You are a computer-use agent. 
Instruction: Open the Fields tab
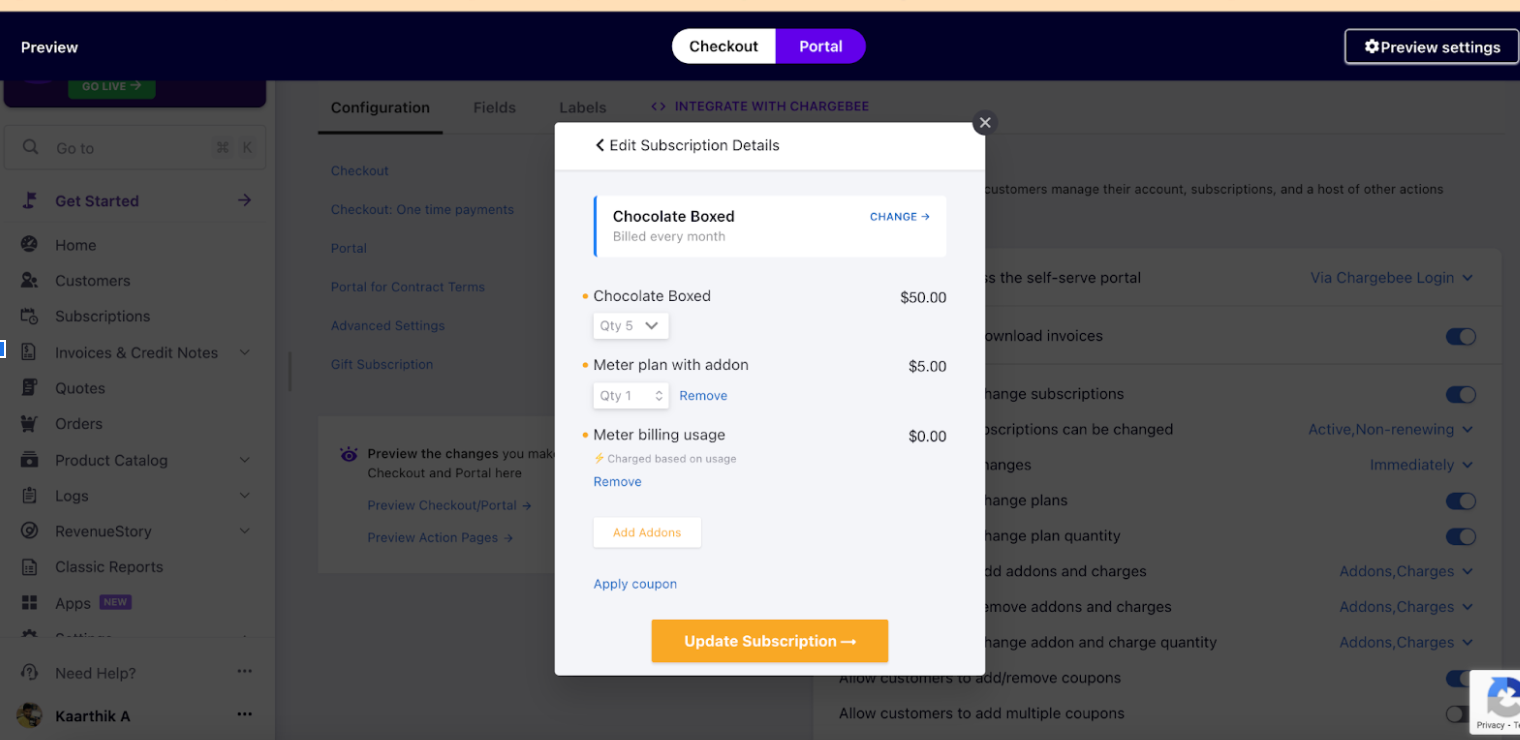click(494, 107)
